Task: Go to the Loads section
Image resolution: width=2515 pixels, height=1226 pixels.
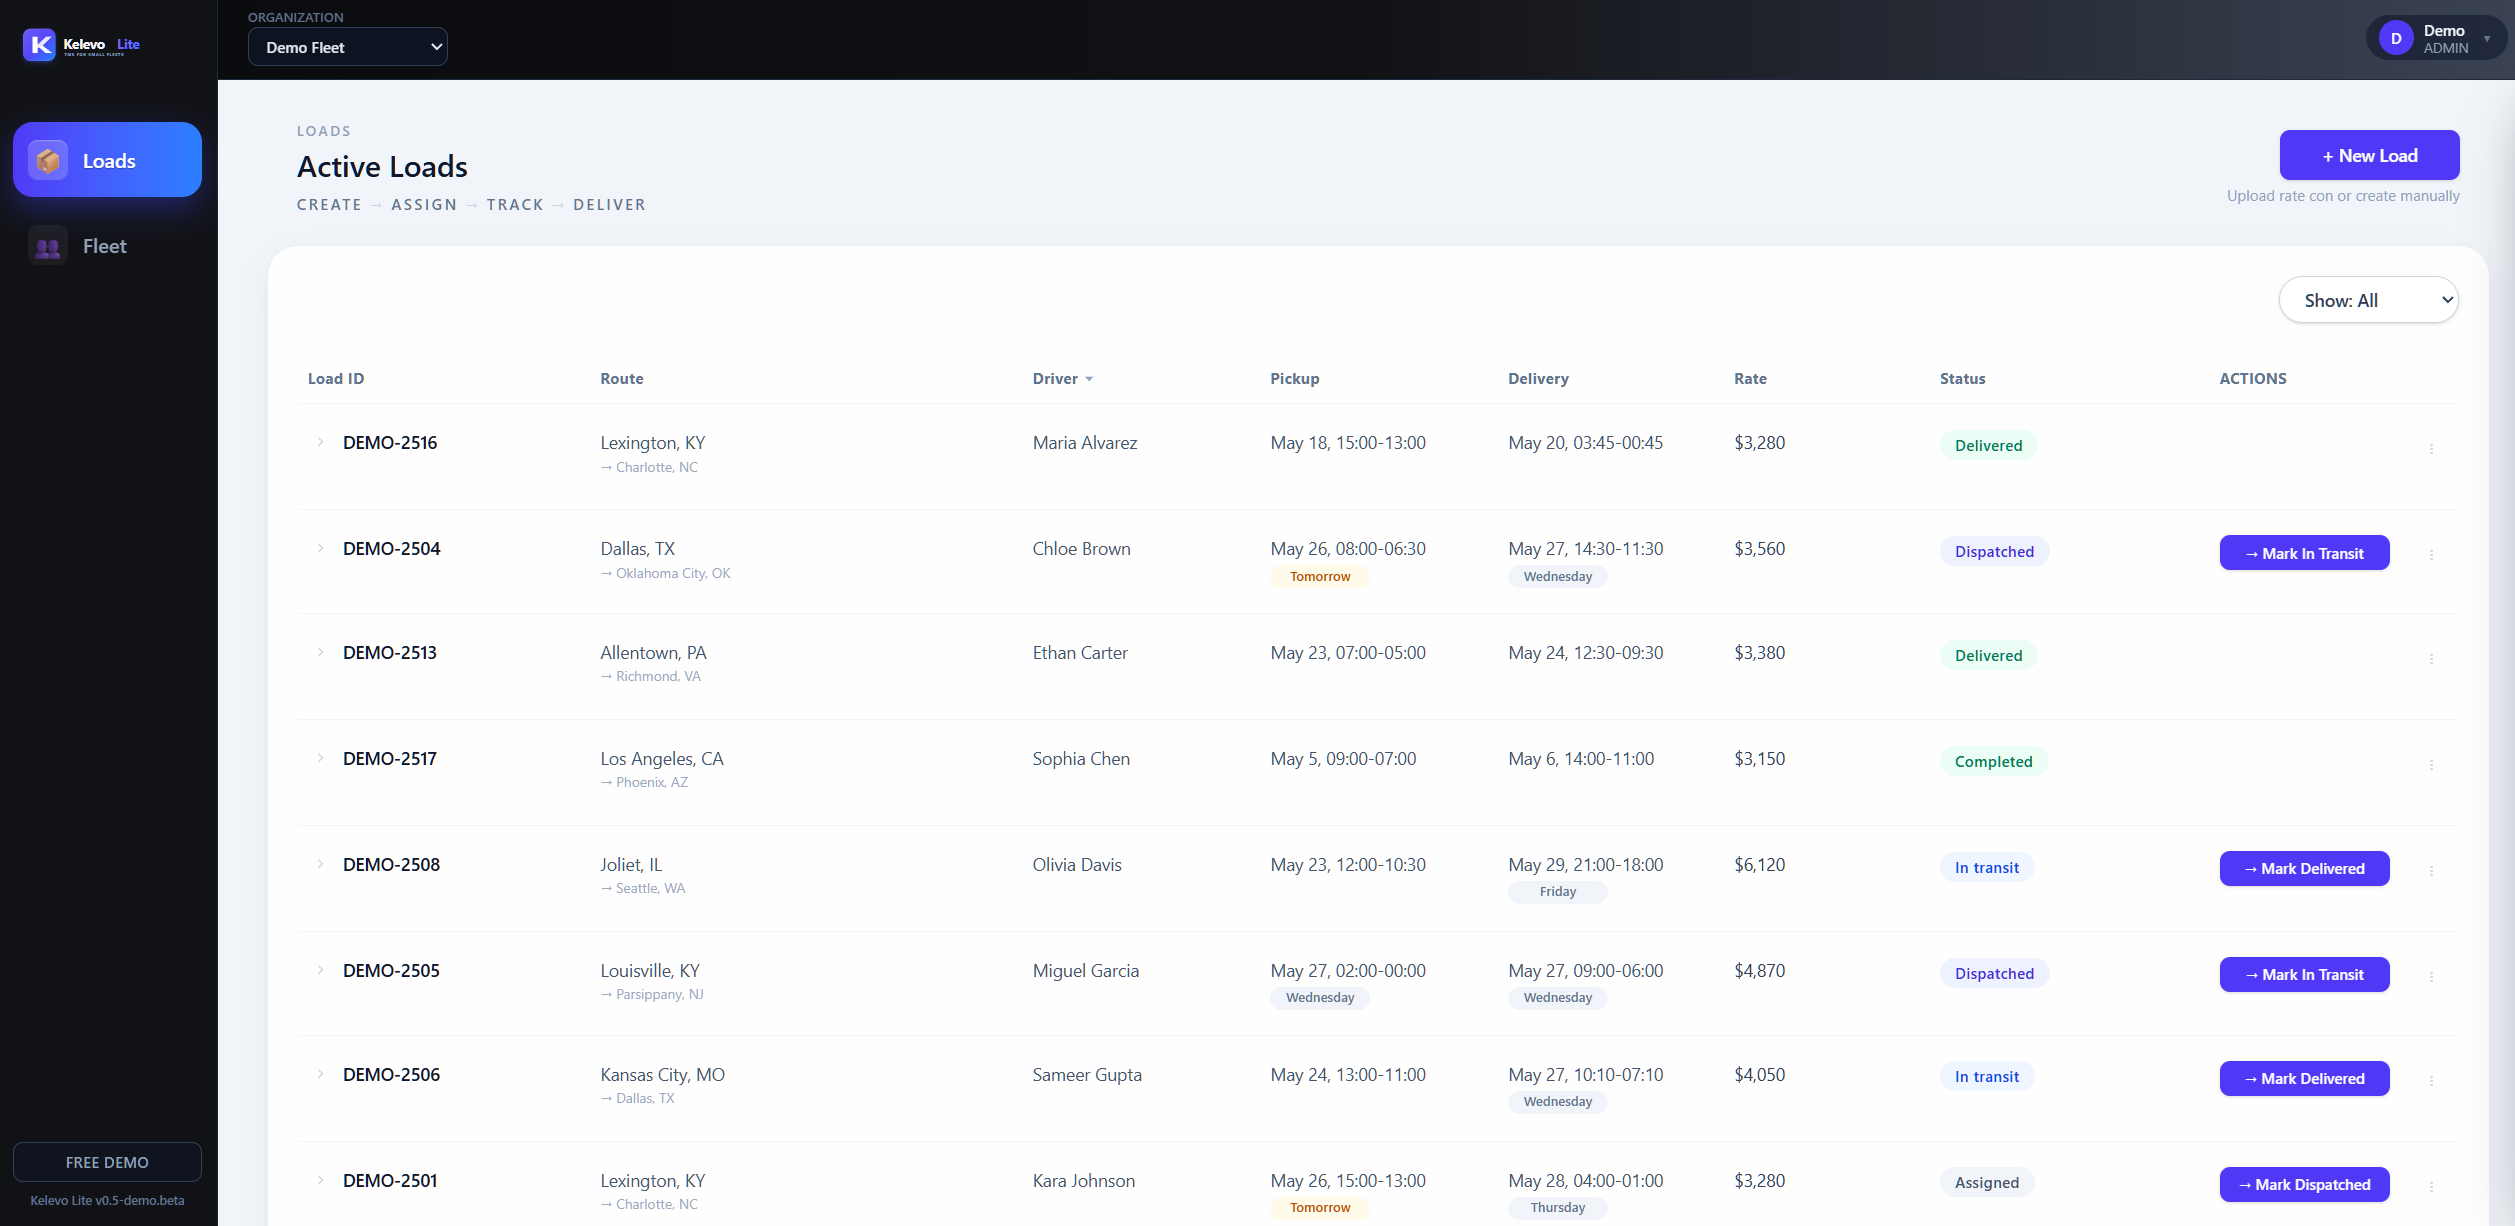Action: click(x=107, y=160)
